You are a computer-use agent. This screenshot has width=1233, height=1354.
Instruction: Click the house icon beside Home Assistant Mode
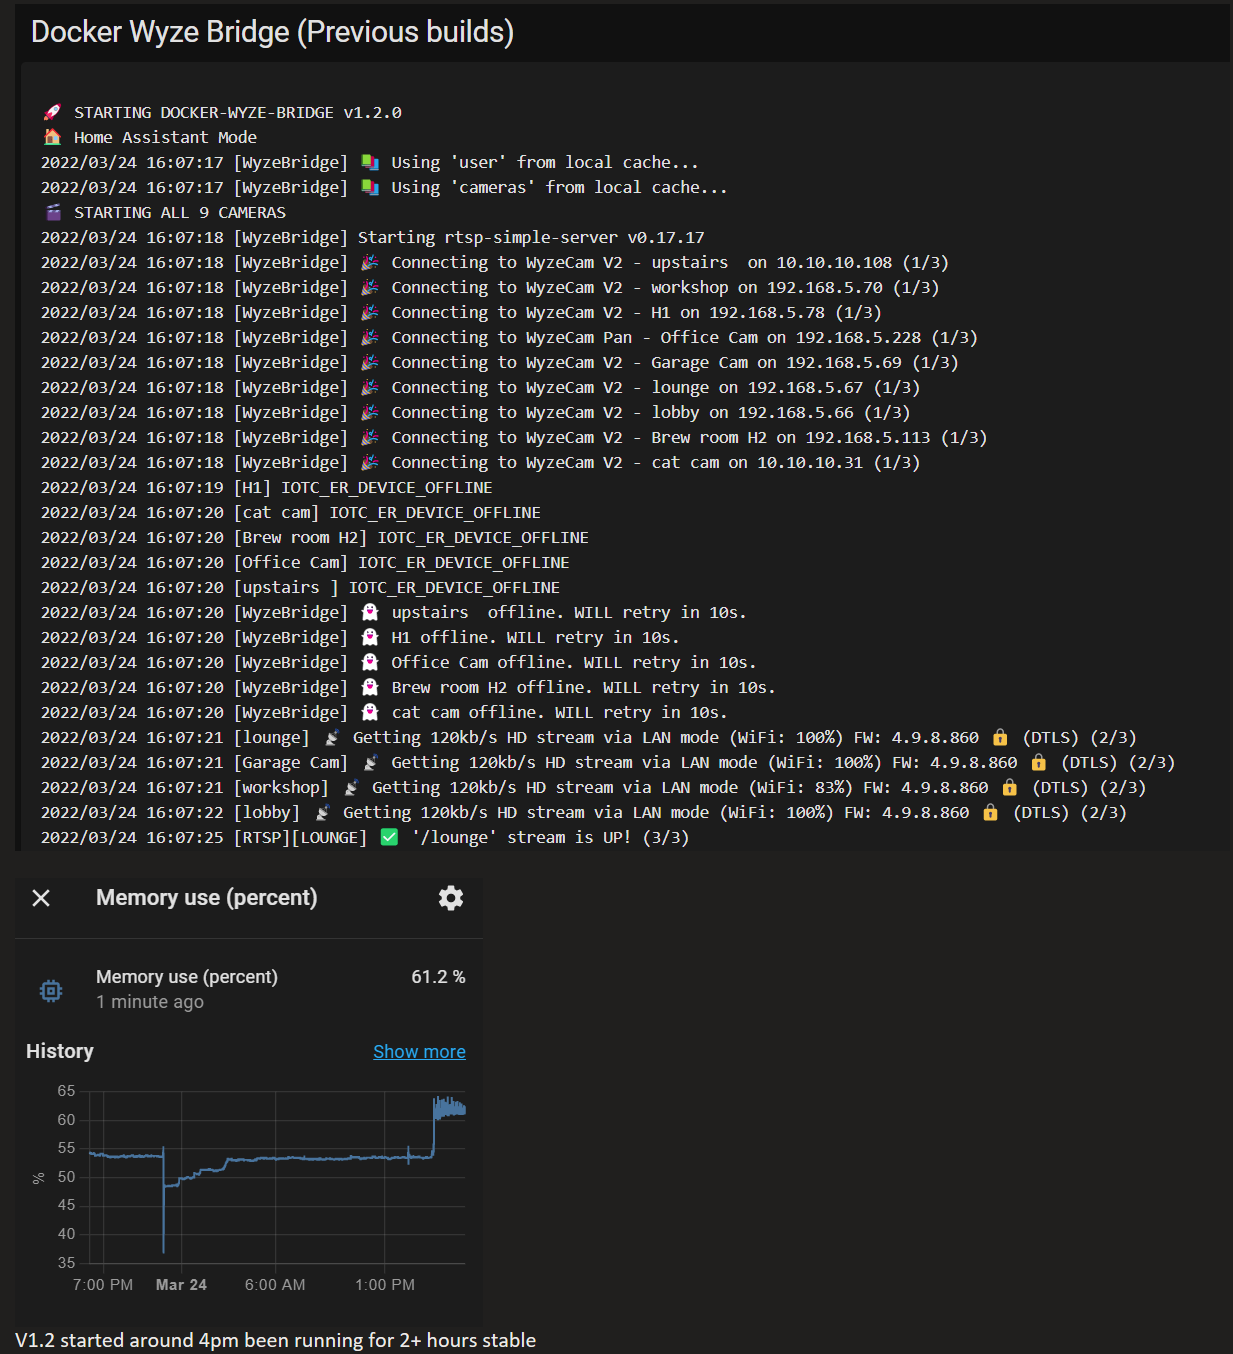[53, 137]
